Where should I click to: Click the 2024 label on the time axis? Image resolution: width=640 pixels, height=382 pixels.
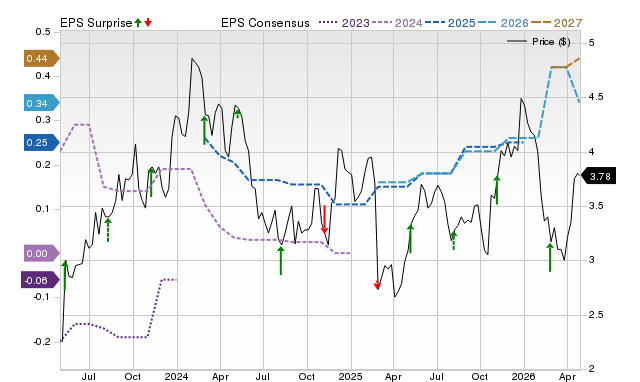177,376
